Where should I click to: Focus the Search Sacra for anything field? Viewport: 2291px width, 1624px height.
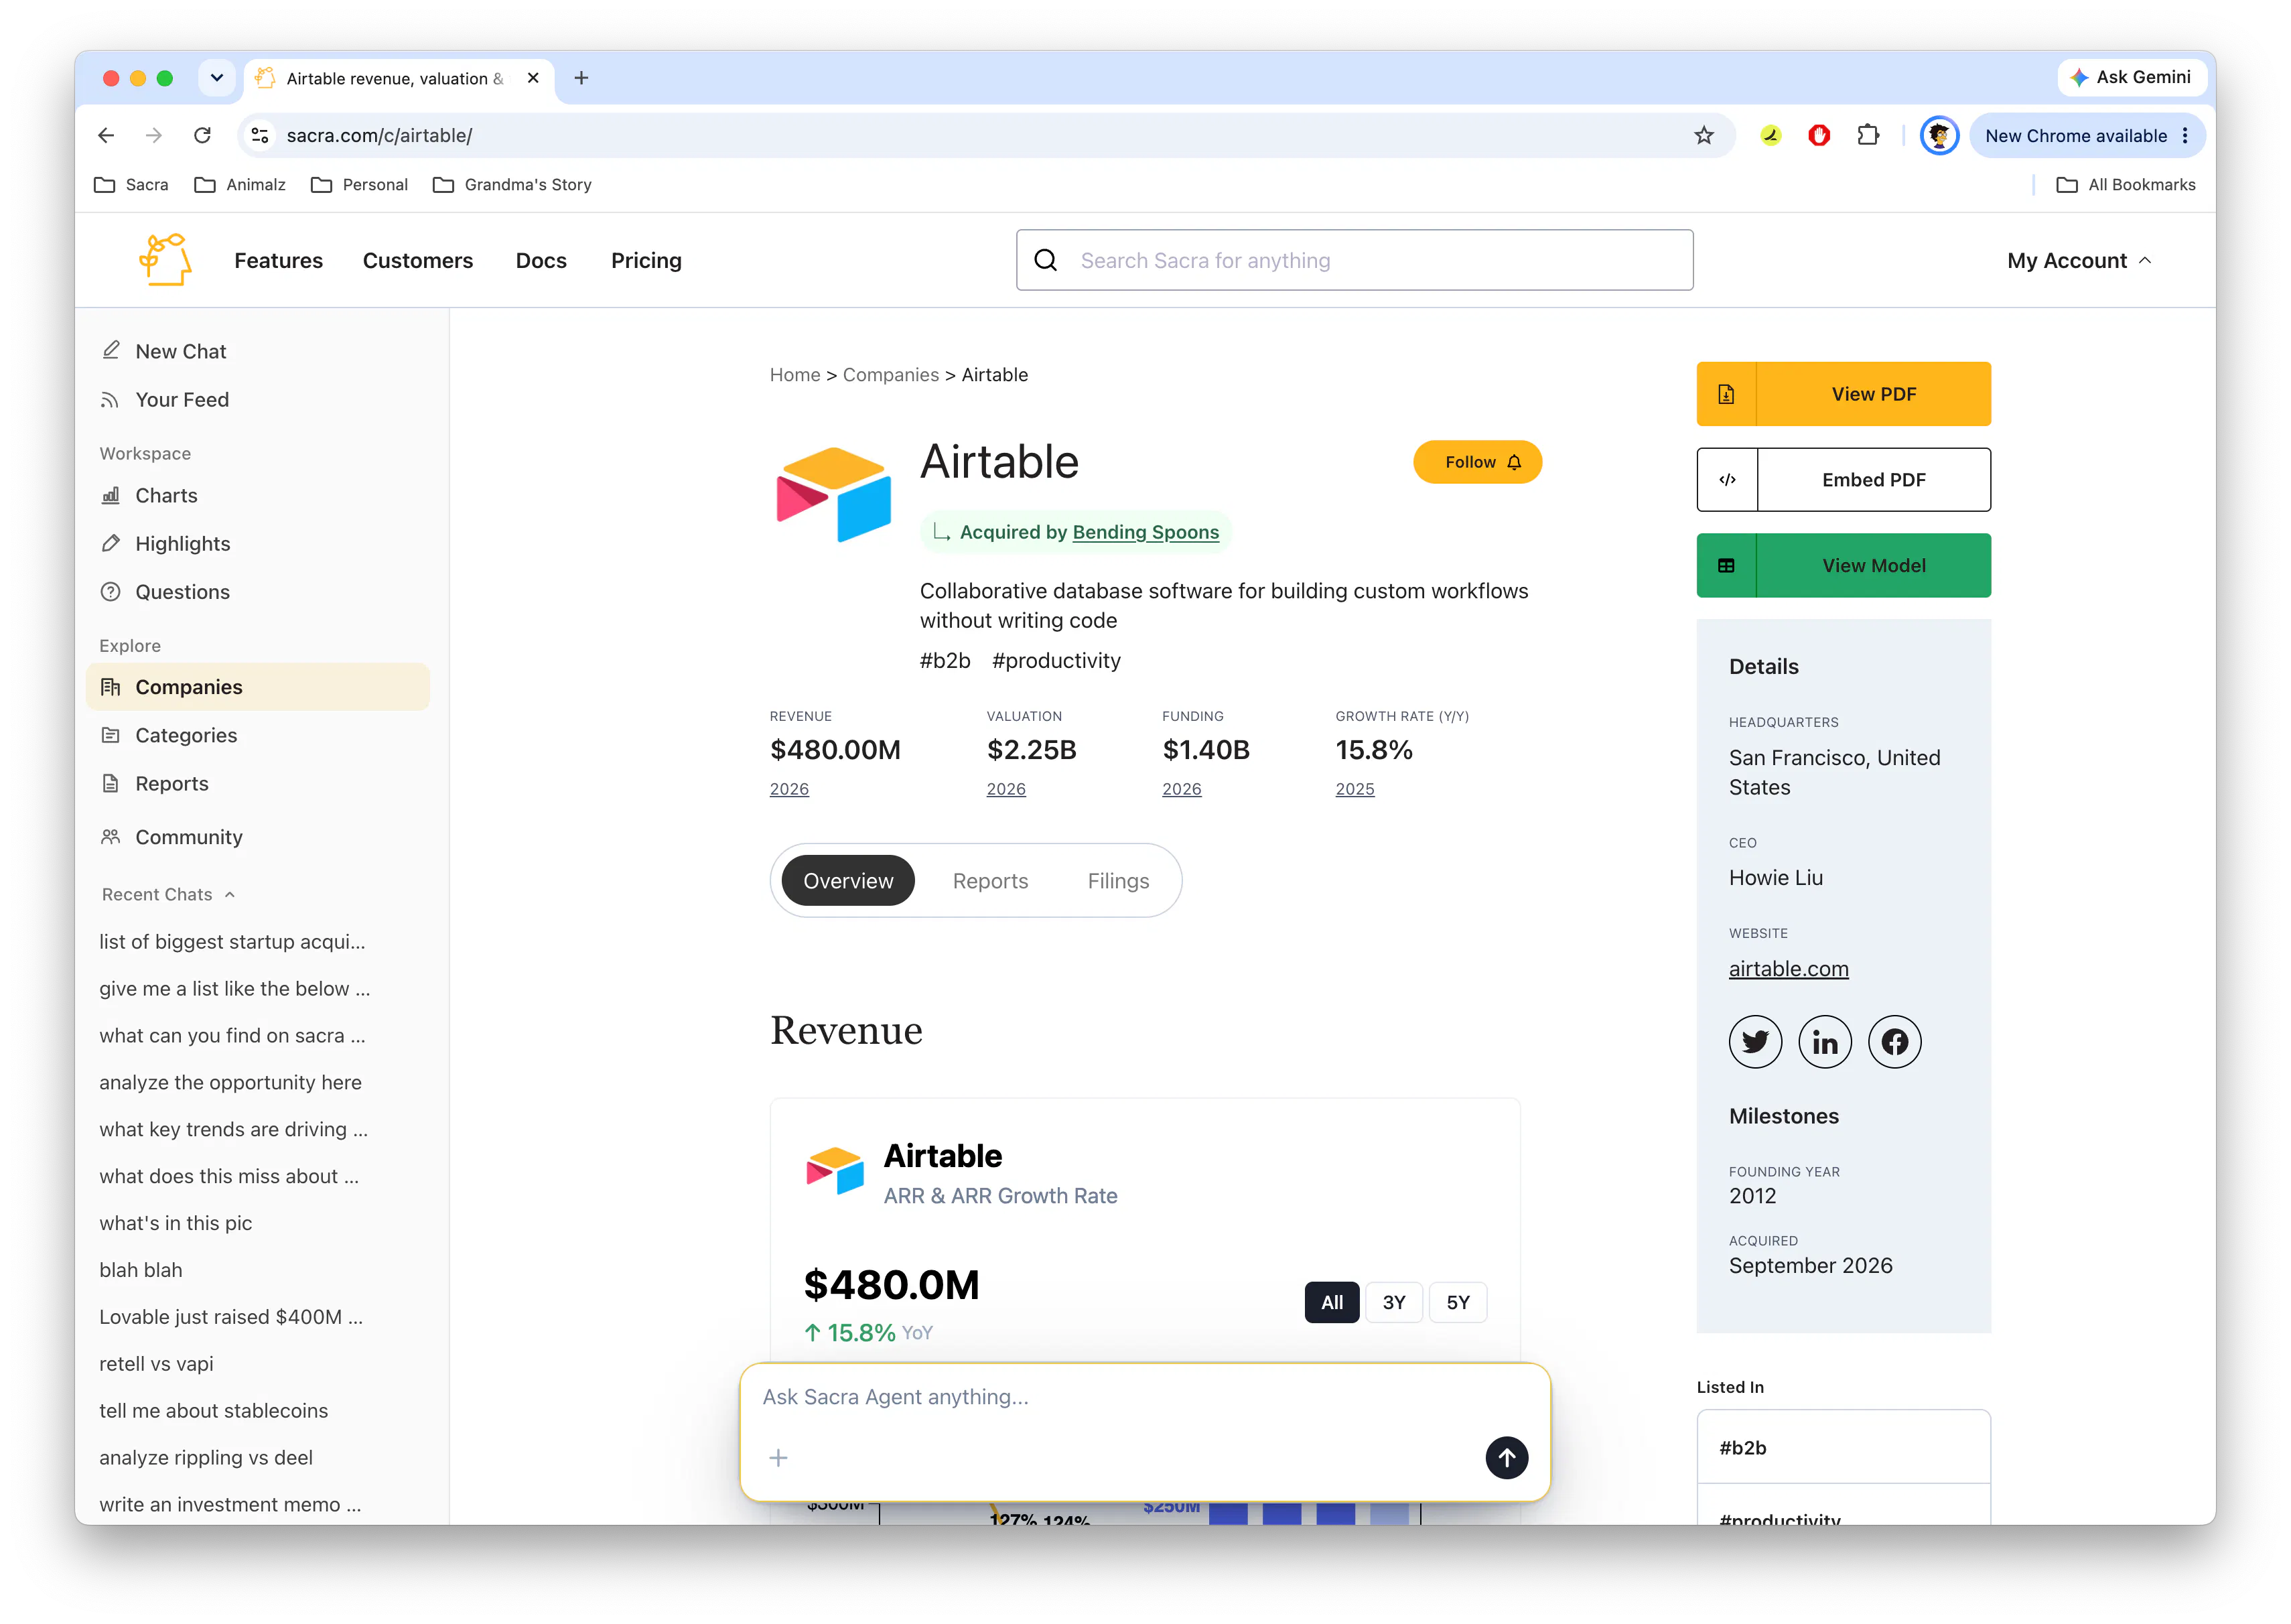1354,260
